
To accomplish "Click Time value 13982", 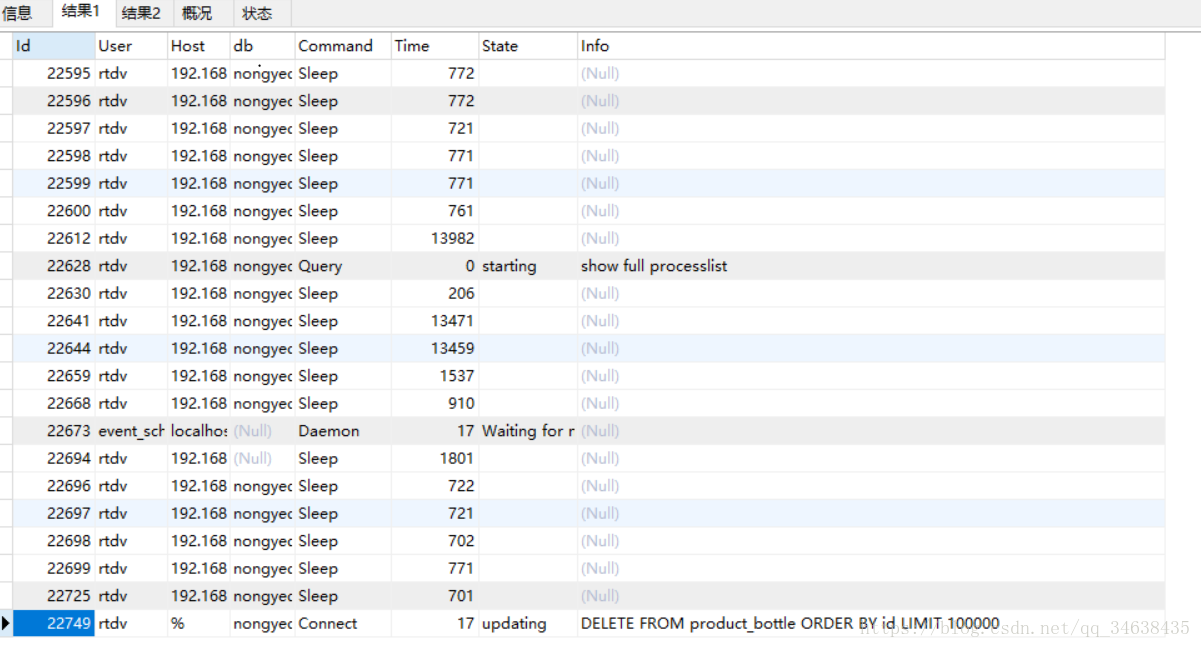I will point(435,238).
